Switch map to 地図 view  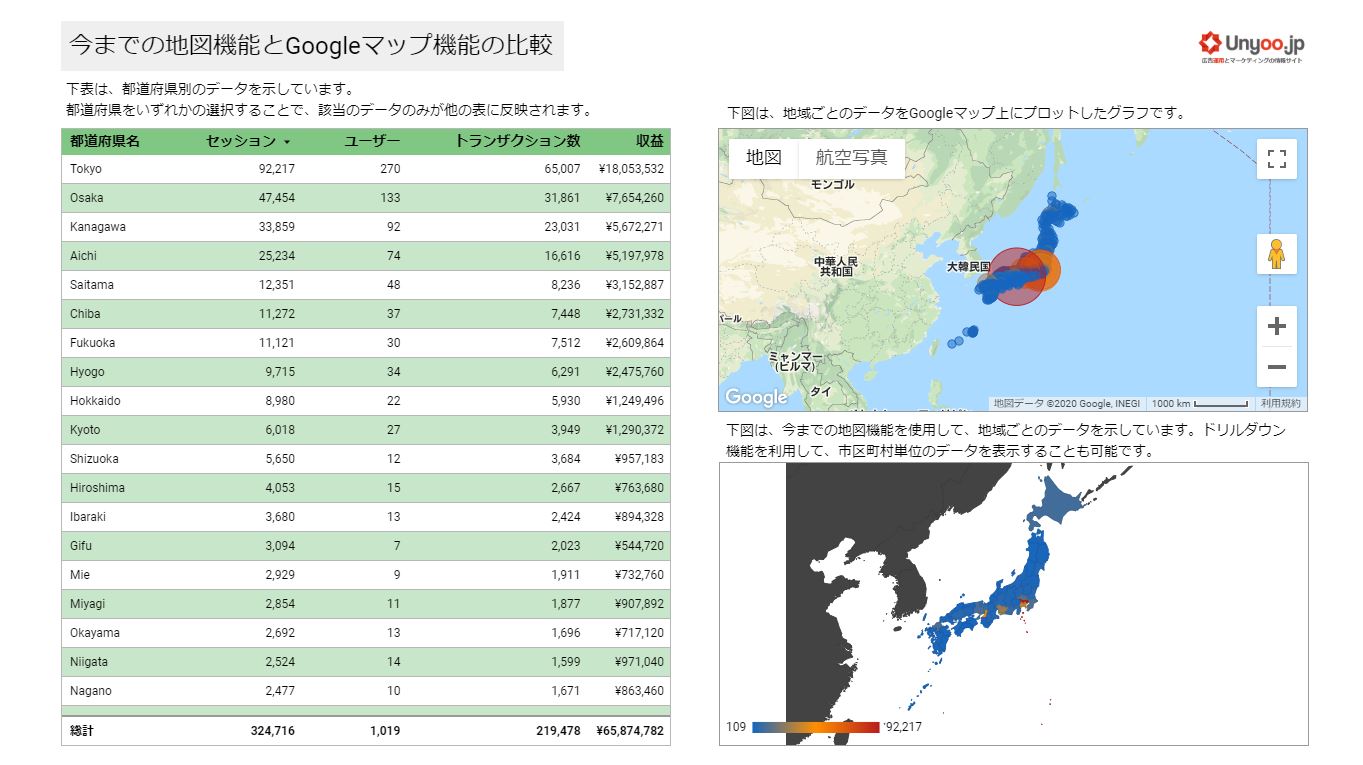point(764,158)
